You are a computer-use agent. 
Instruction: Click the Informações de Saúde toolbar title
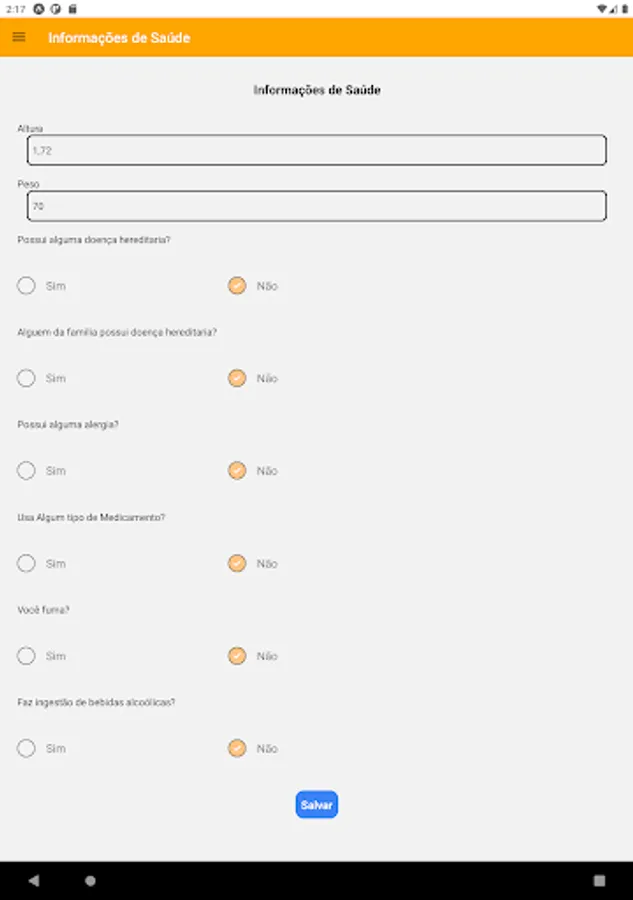coord(119,38)
